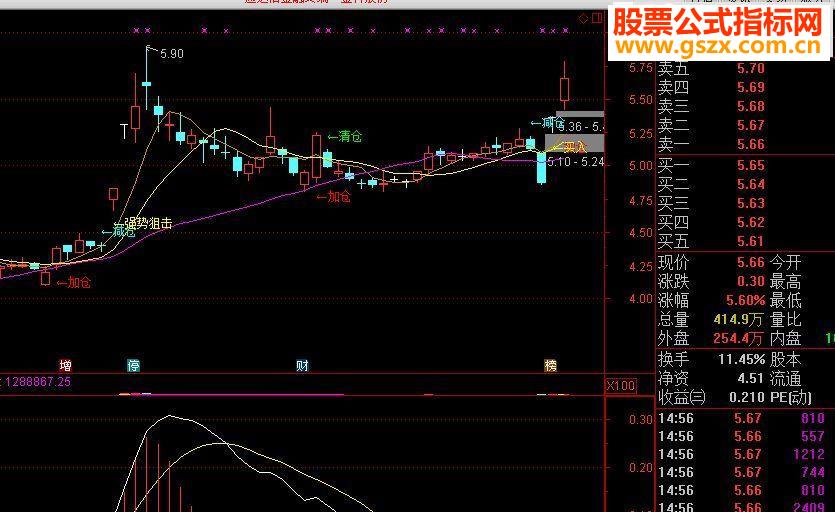Screen dimensions: 835x512
Task: Select the 买一 bid row at 5.65
Action: pyautogui.click(x=711, y=165)
